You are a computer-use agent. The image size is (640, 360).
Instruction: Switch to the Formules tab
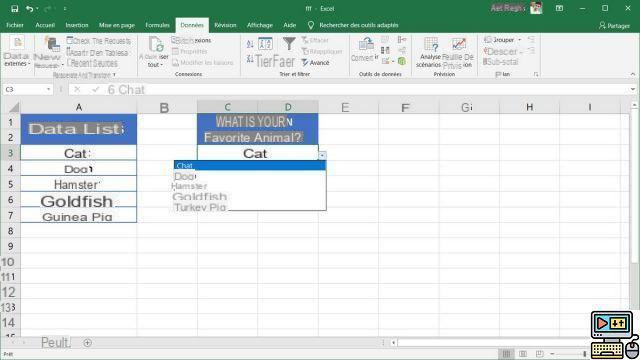click(157, 25)
